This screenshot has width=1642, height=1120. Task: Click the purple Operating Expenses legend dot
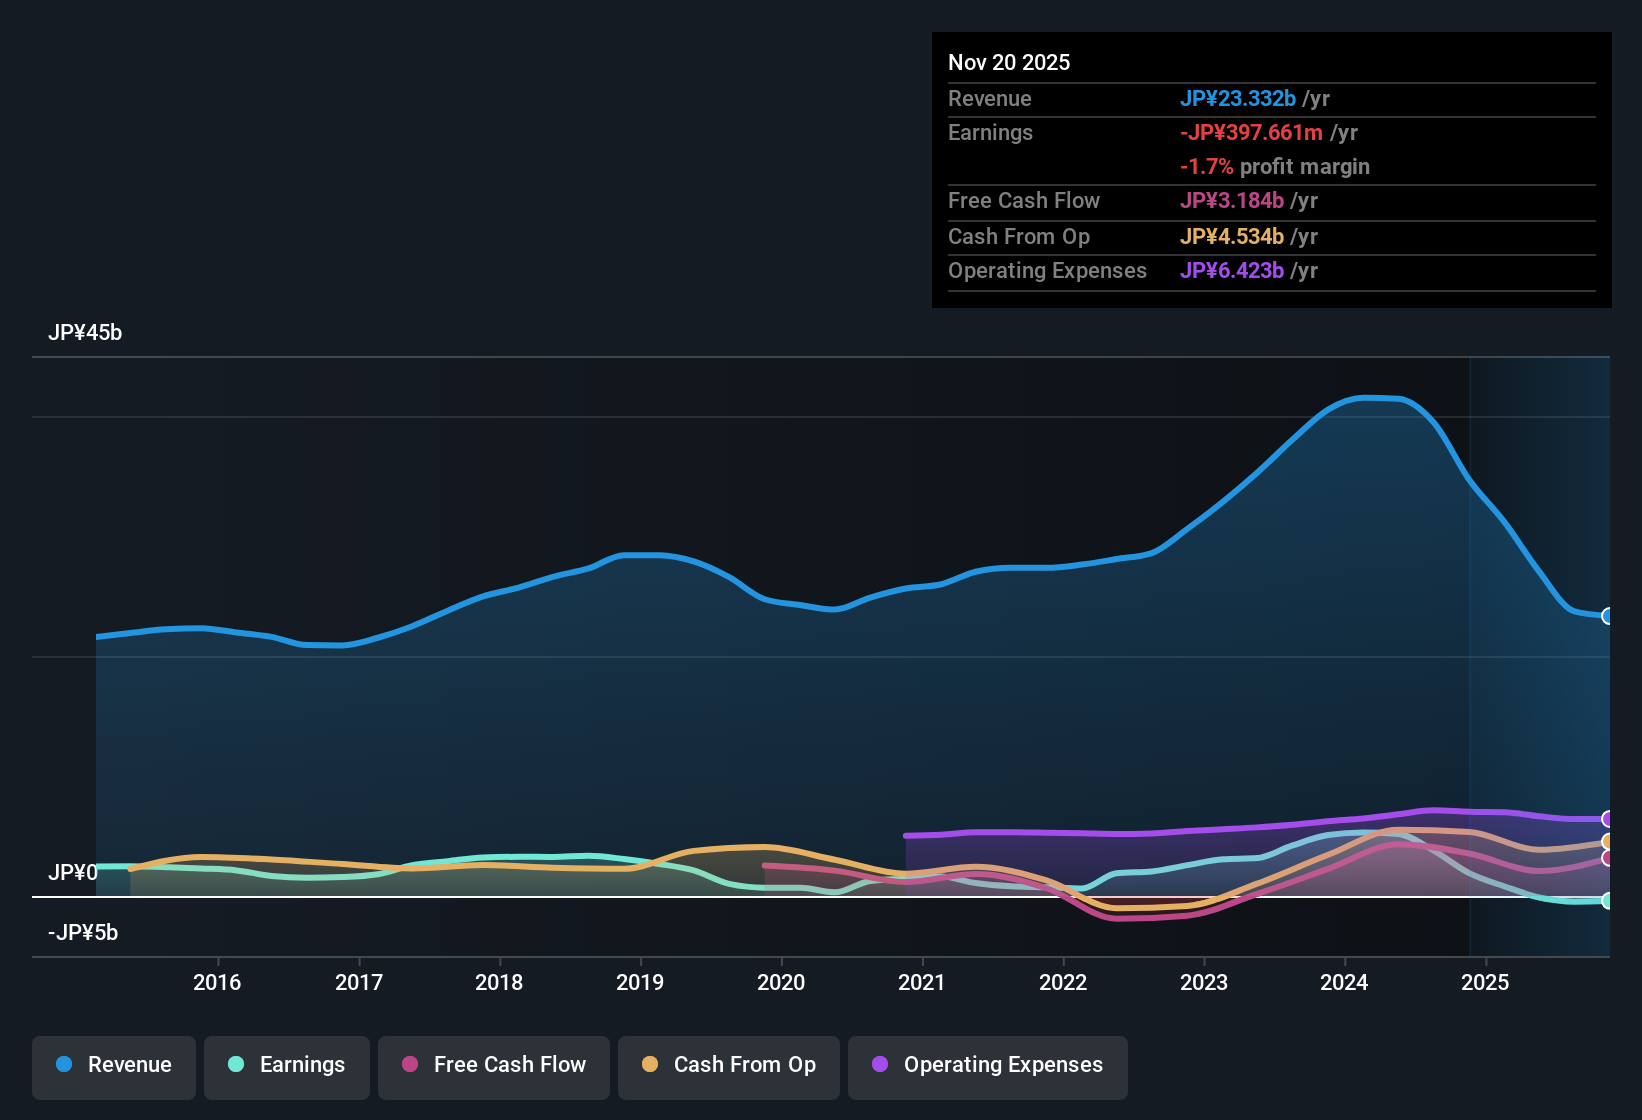(x=880, y=1065)
